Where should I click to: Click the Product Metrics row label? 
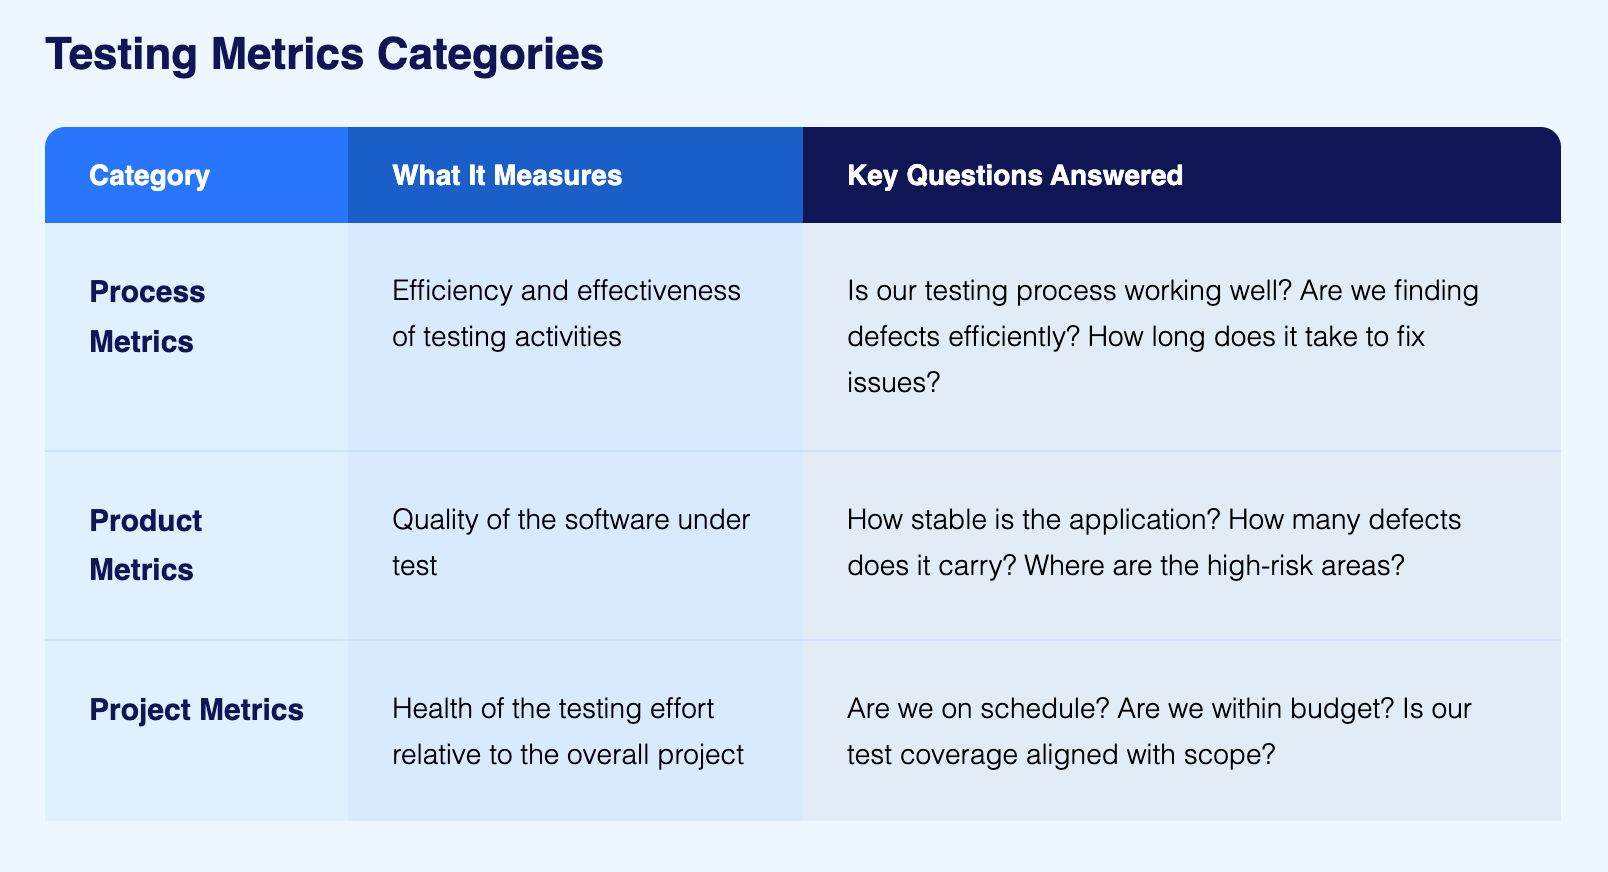coord(146,545)
